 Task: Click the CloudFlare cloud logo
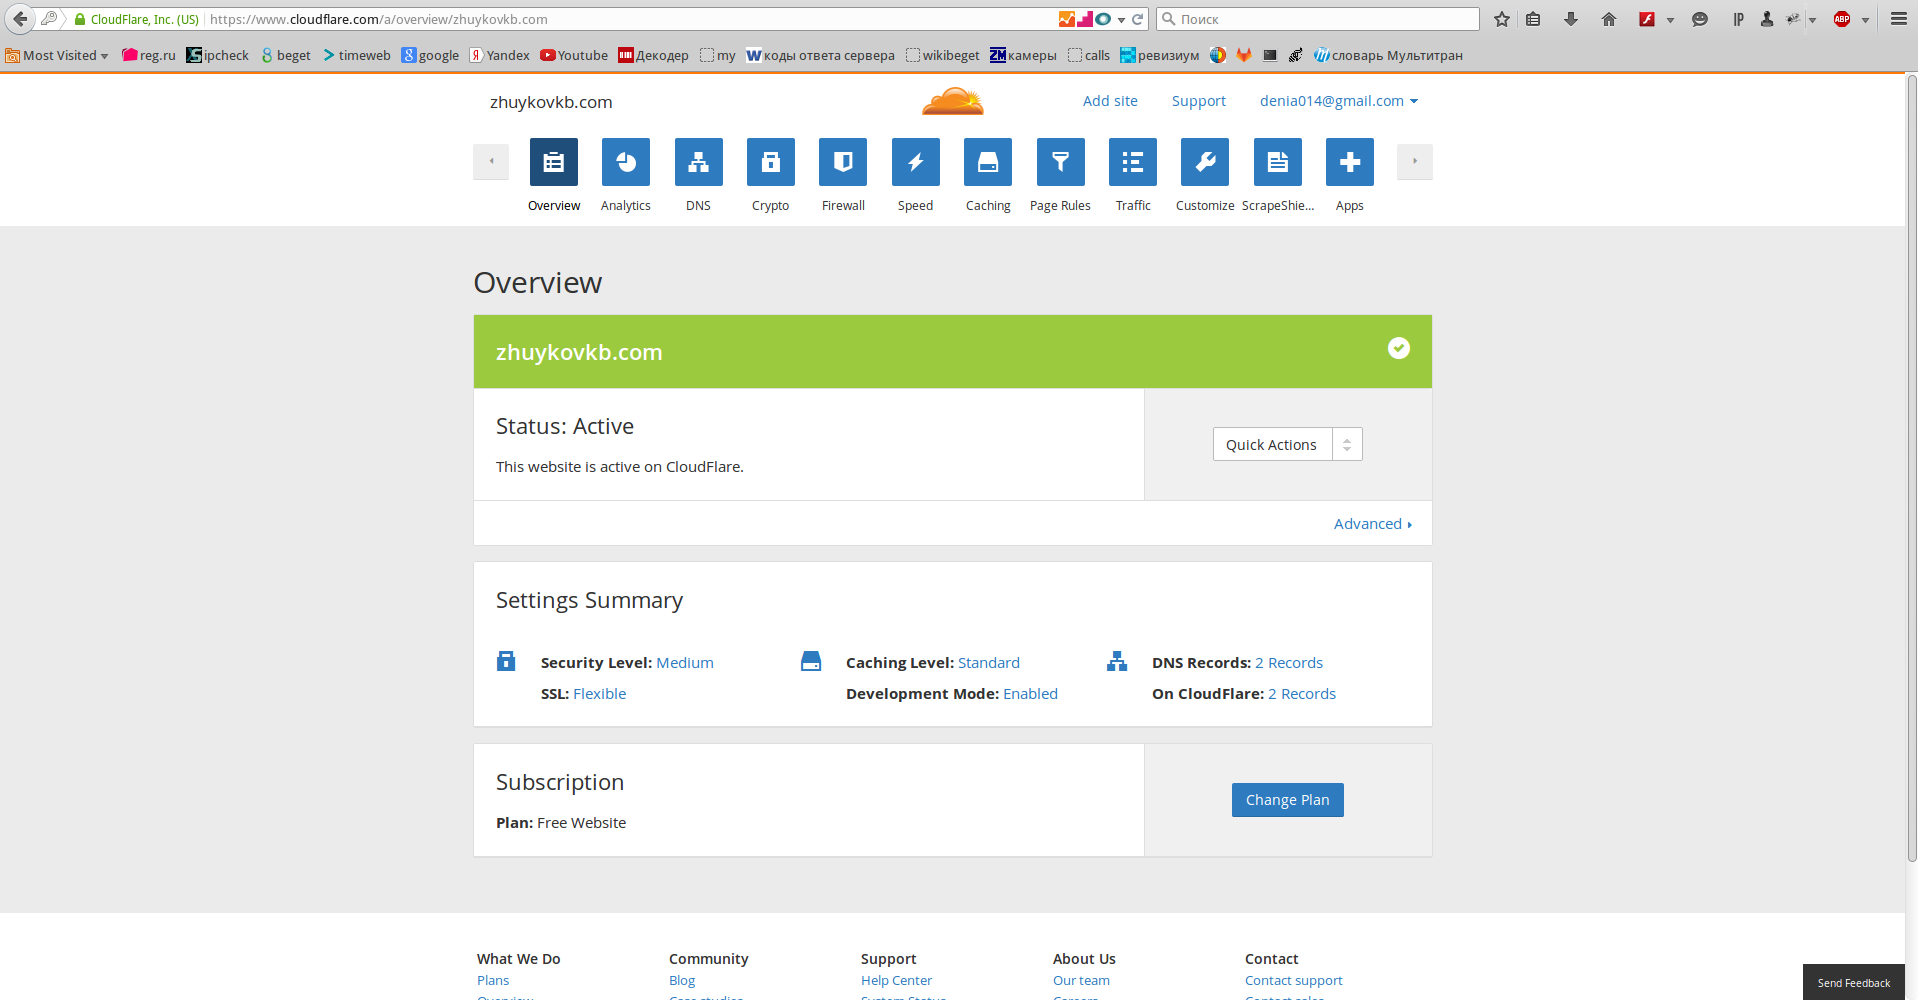click(x=953, y=101)
